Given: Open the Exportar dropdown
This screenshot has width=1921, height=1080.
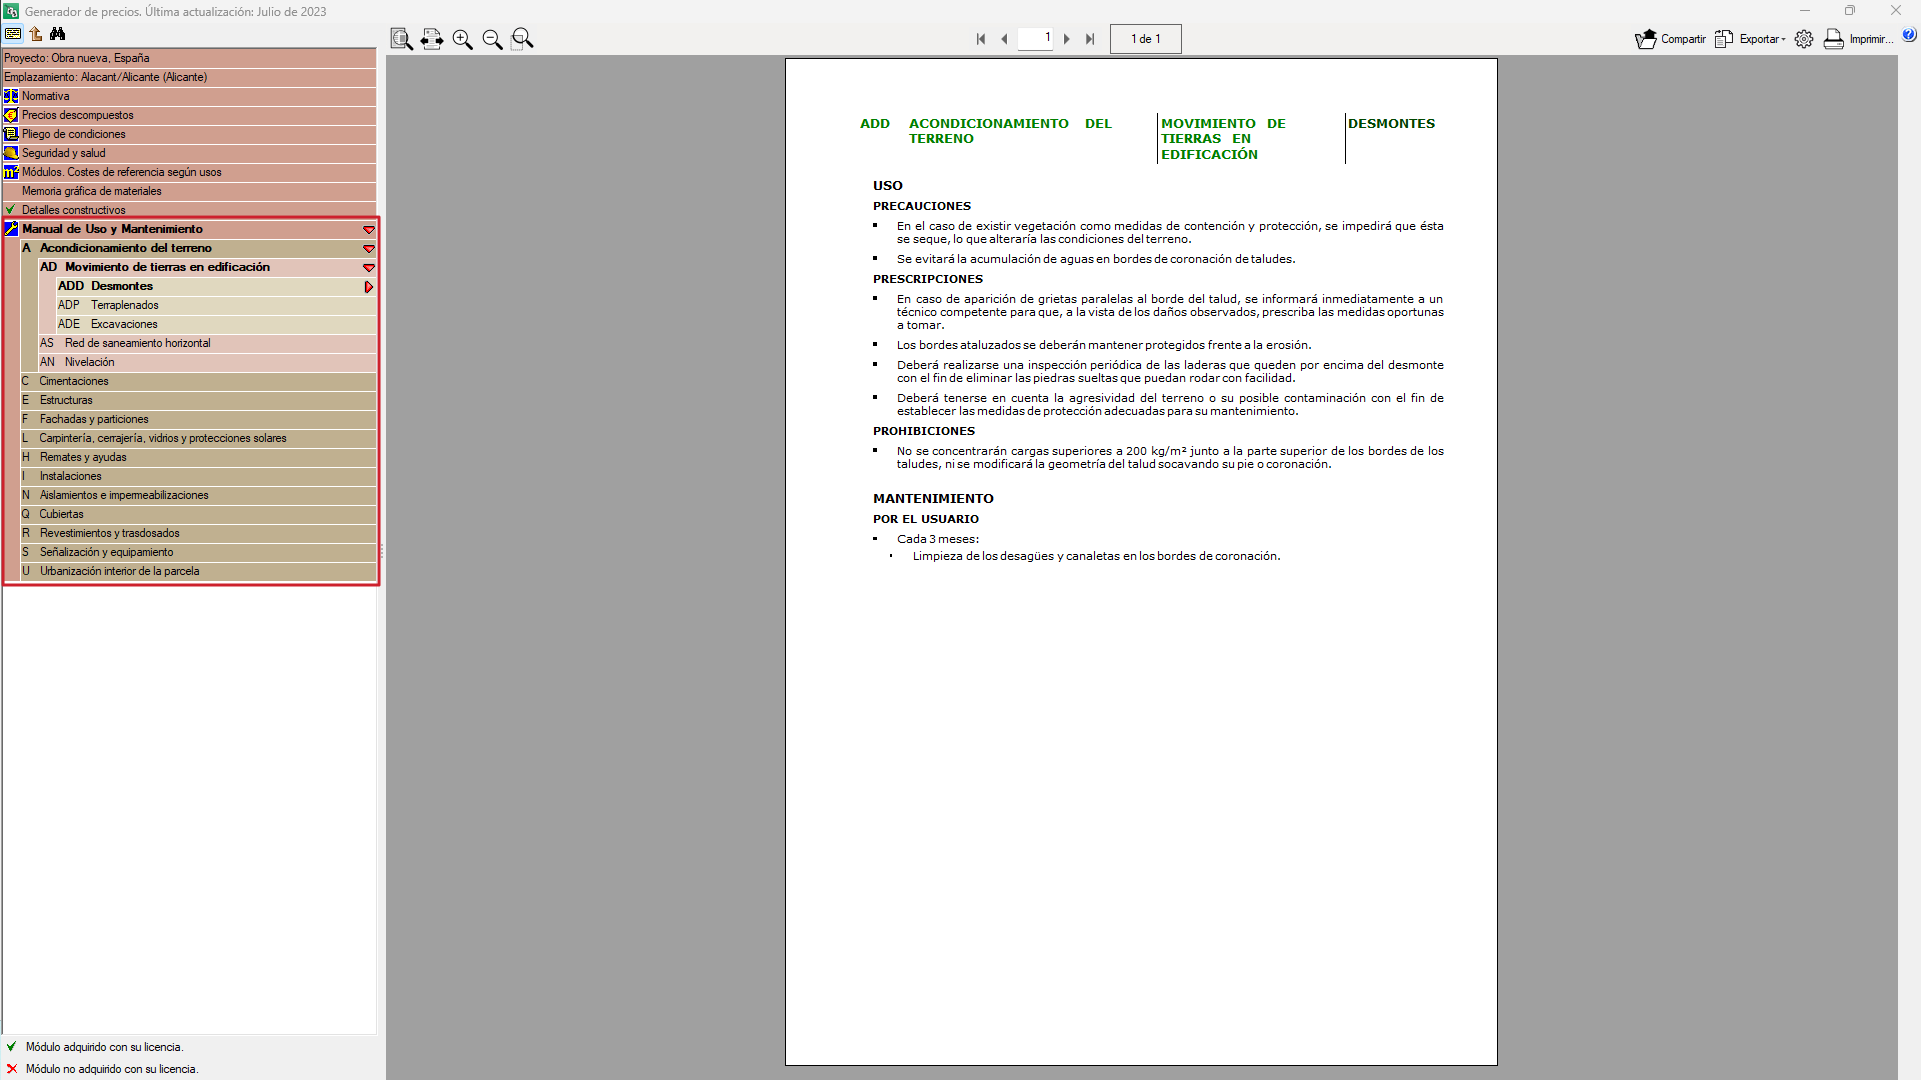Looking at the screenshot, I should [1751, 39].
